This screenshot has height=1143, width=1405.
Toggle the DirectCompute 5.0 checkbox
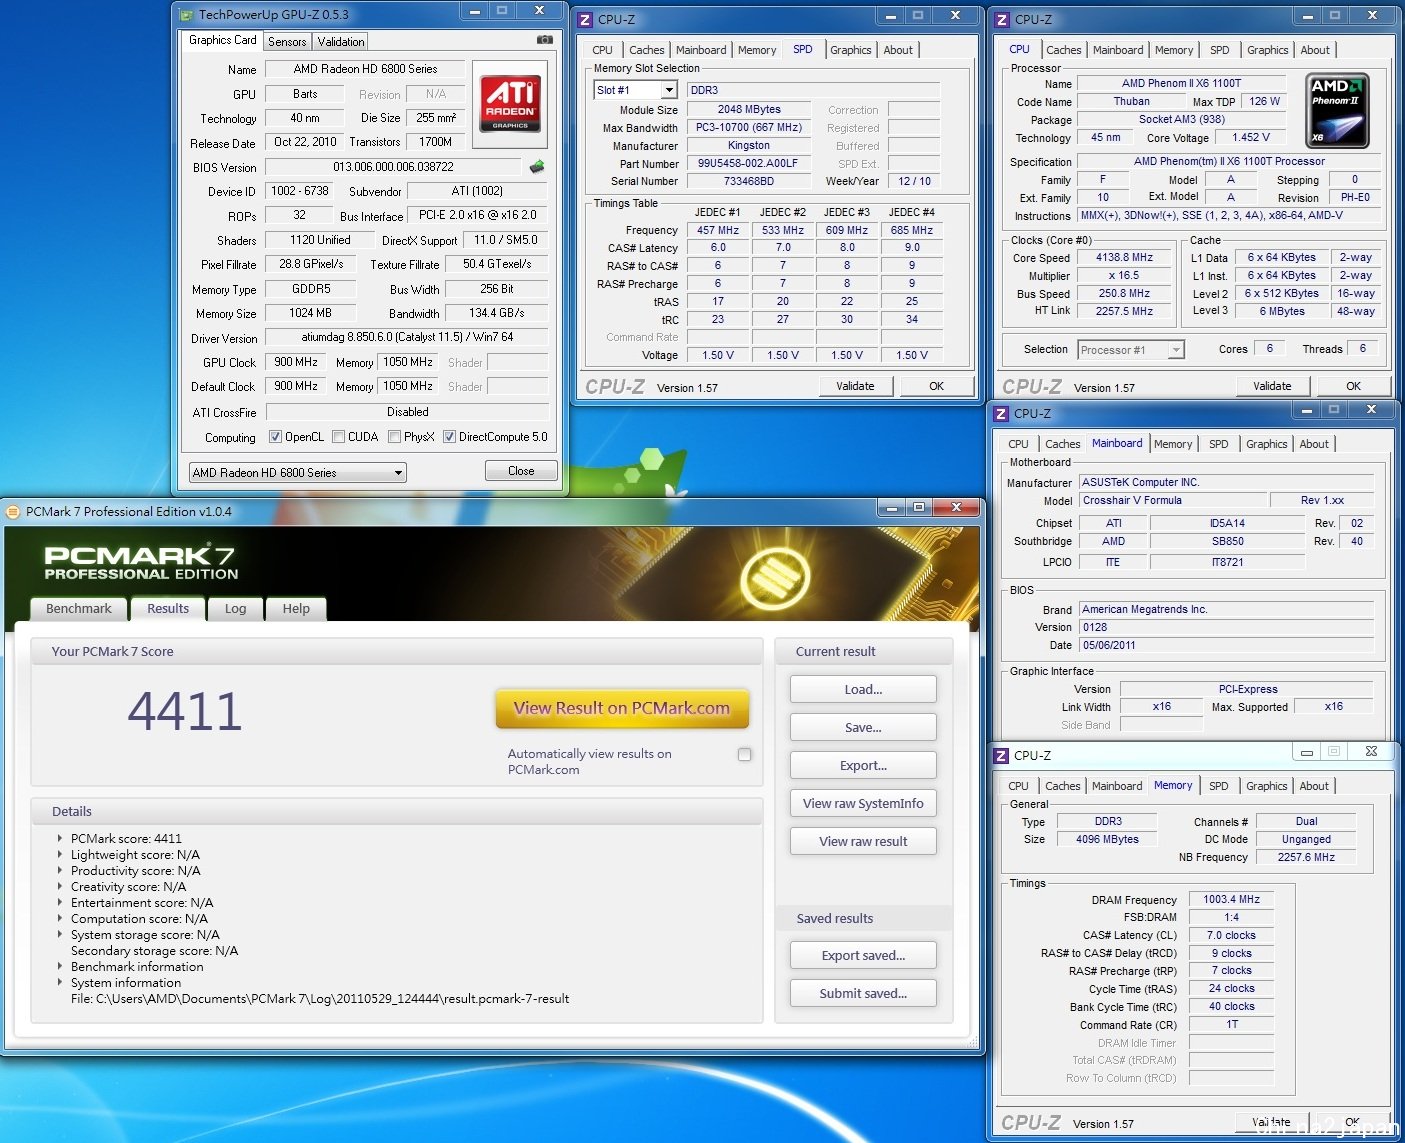450,437
